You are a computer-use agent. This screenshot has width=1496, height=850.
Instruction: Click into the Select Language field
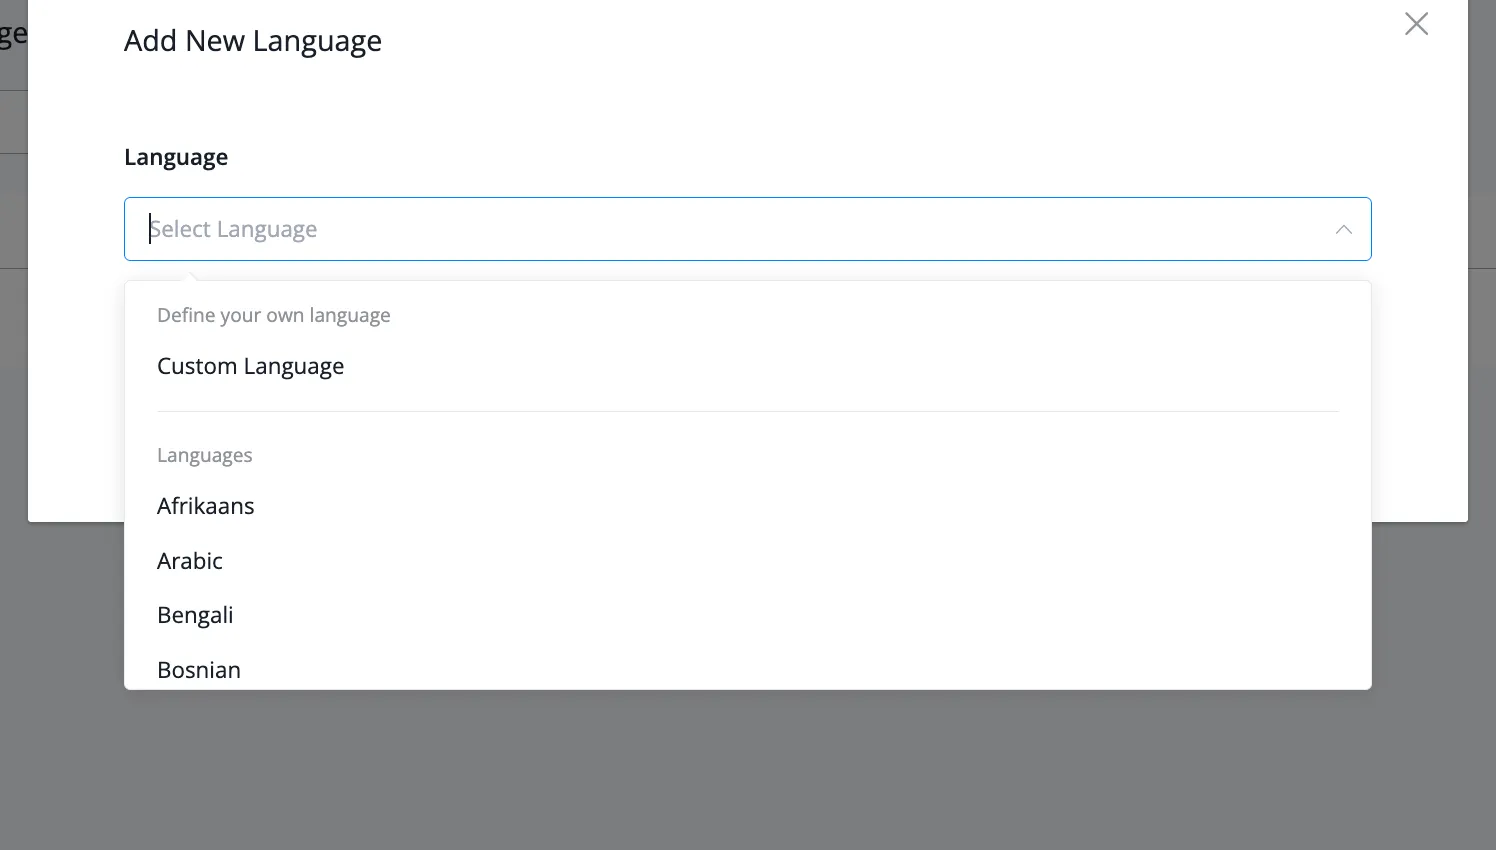coord(747,229)
